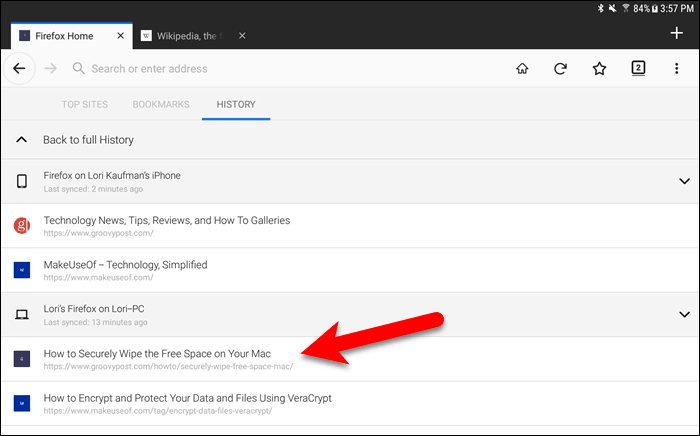Click https://www.makeuseof.com/ URL text
The image size is (700, 436).
click(x=99, y=278)
